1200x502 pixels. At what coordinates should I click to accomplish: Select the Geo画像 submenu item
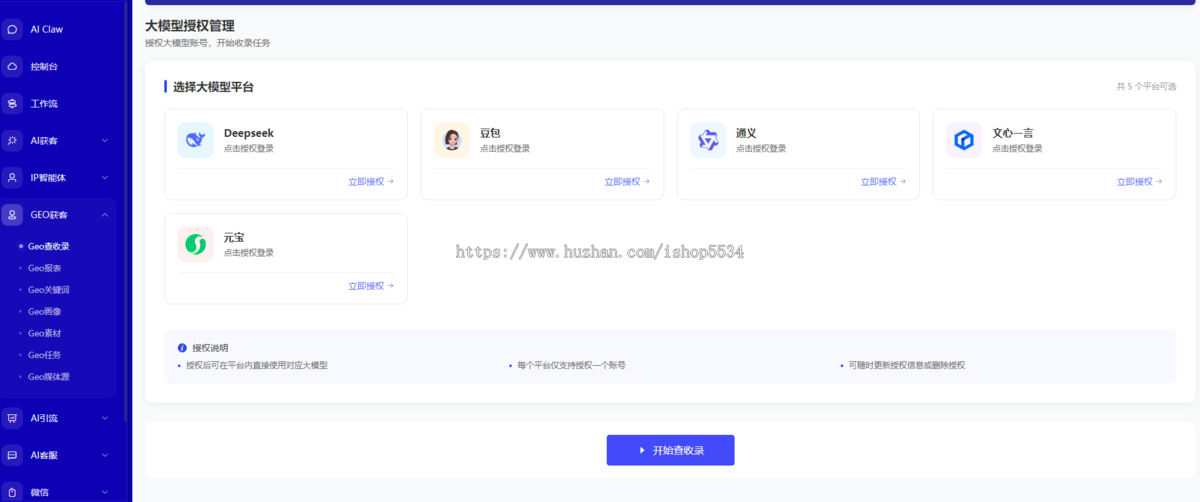pyautogui.click(x=45, y=311)
